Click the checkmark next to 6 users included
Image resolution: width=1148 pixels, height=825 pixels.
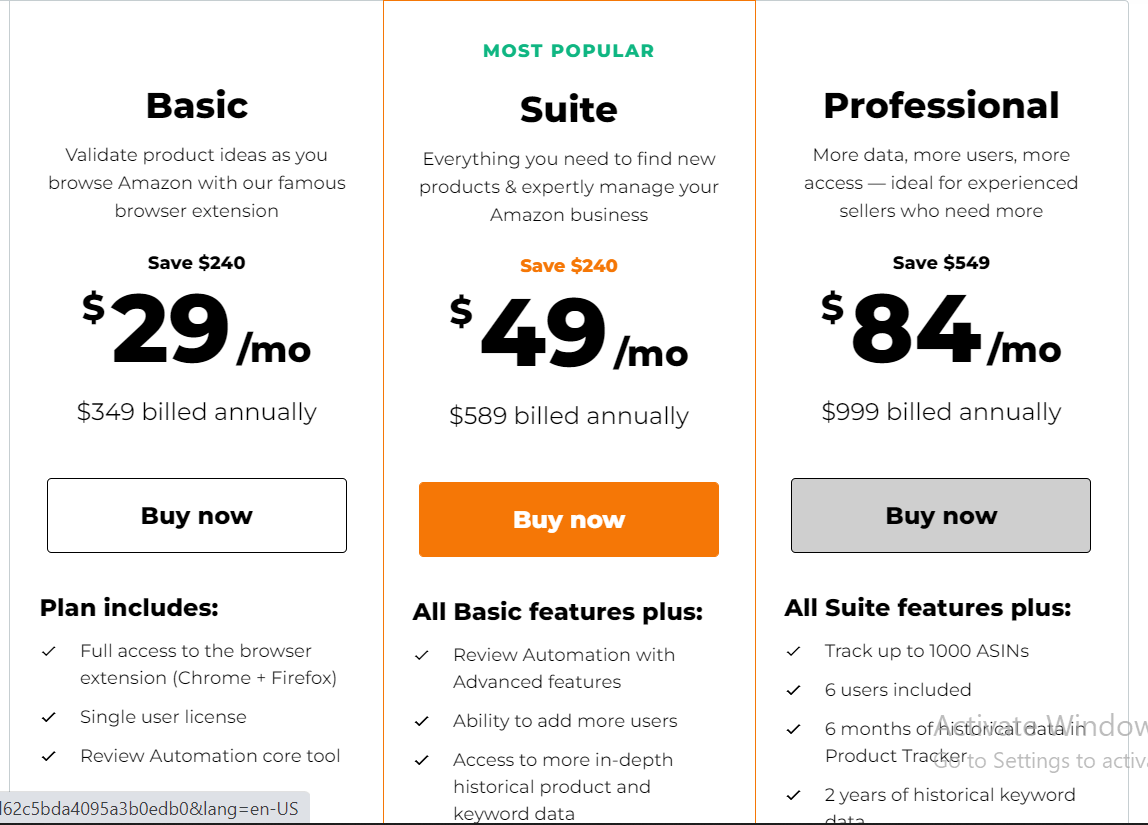(794, 691)
